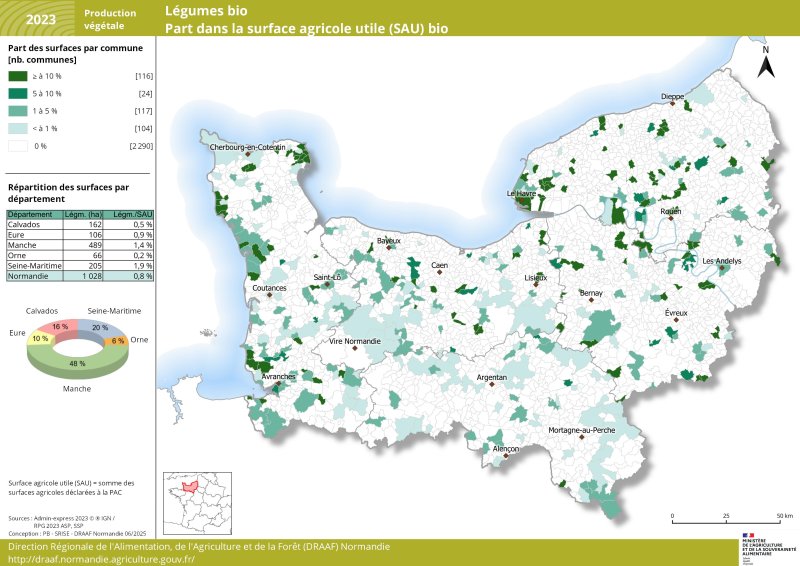Click the "Légm. (ha)" column header

click(83, 214)
